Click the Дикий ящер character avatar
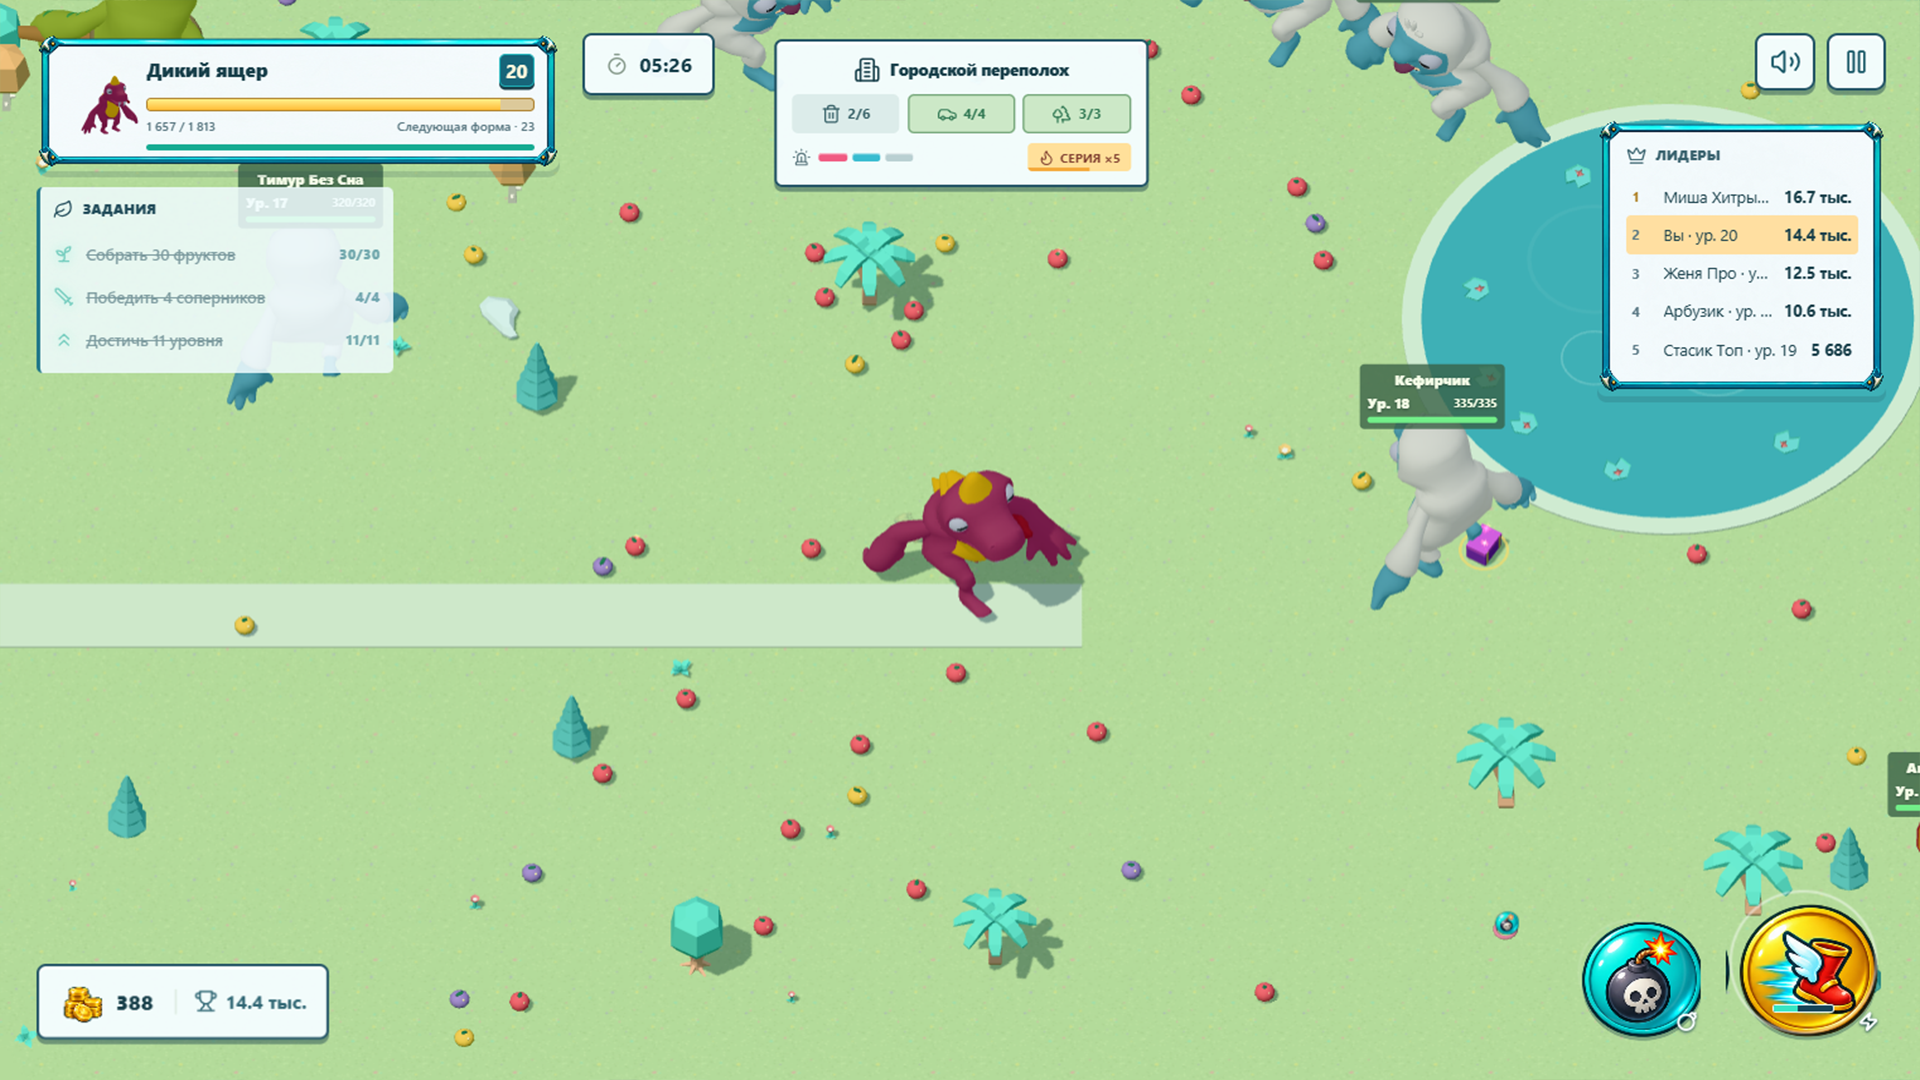The height and width of the screenshot is (1080, 1920). tap(109, 104)
